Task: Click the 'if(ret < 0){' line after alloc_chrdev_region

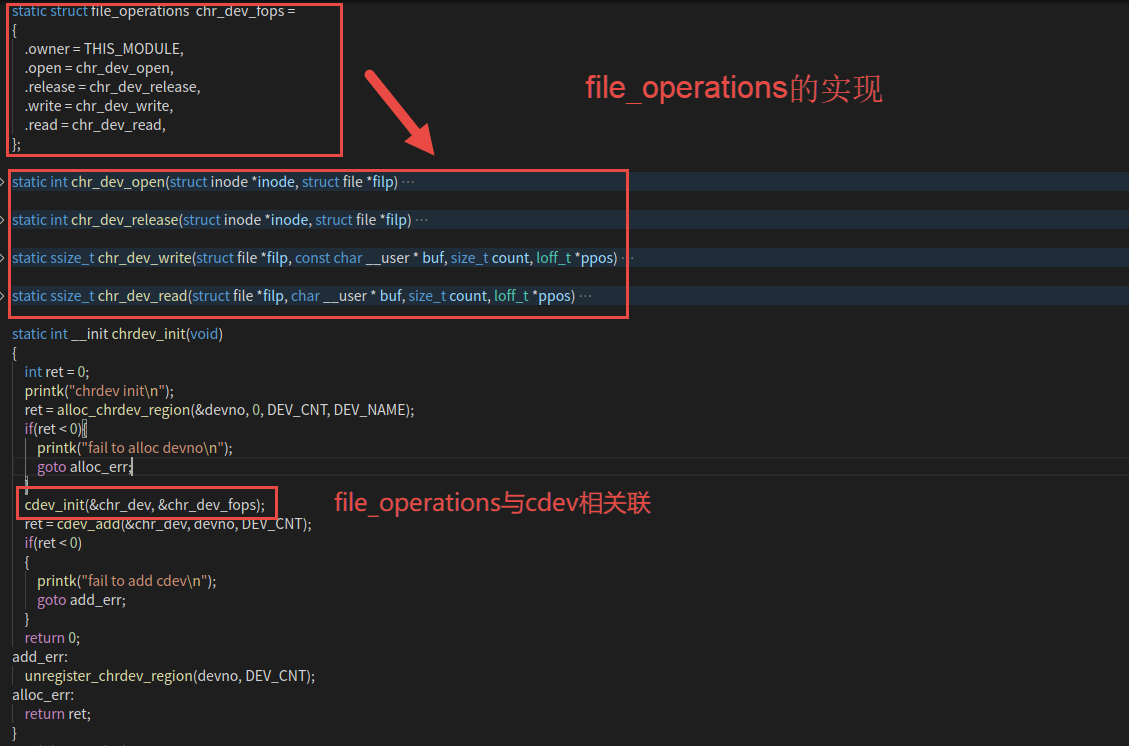Action: (55, 429)
